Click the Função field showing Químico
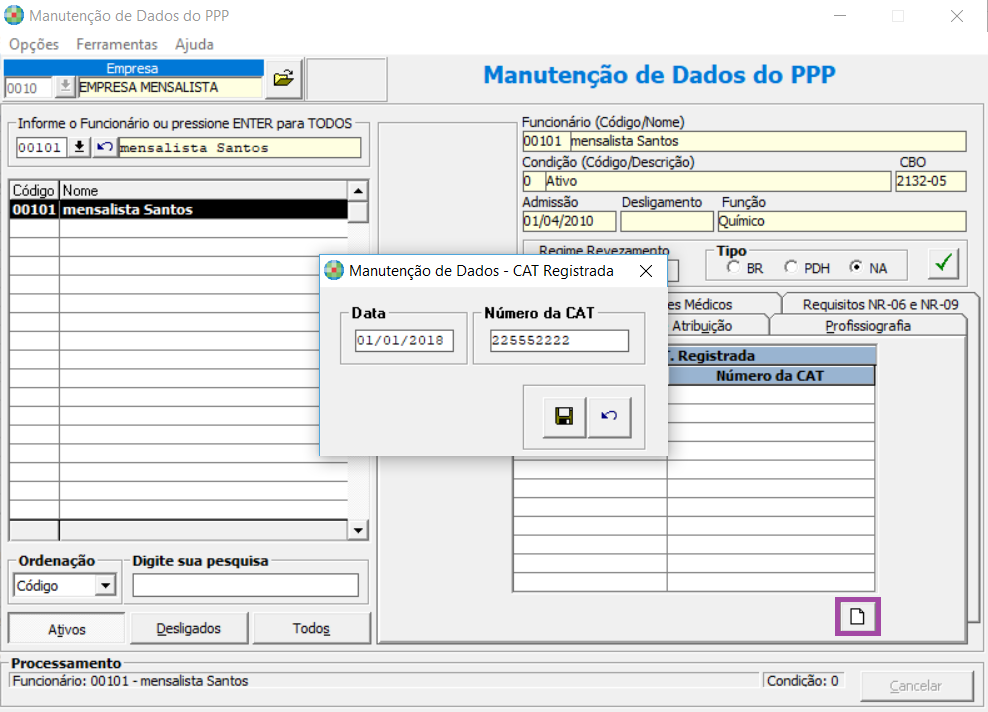Screen dimensions: 988x712 coord(841,221)
